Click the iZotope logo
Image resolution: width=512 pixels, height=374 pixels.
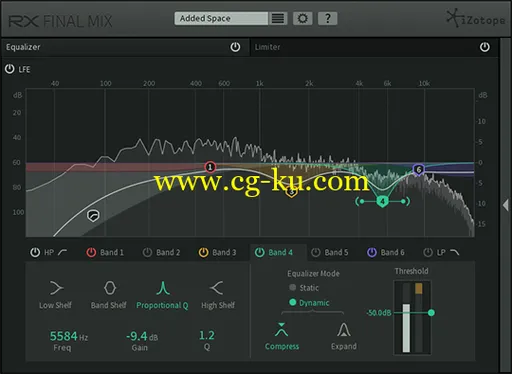pos(476,19)
